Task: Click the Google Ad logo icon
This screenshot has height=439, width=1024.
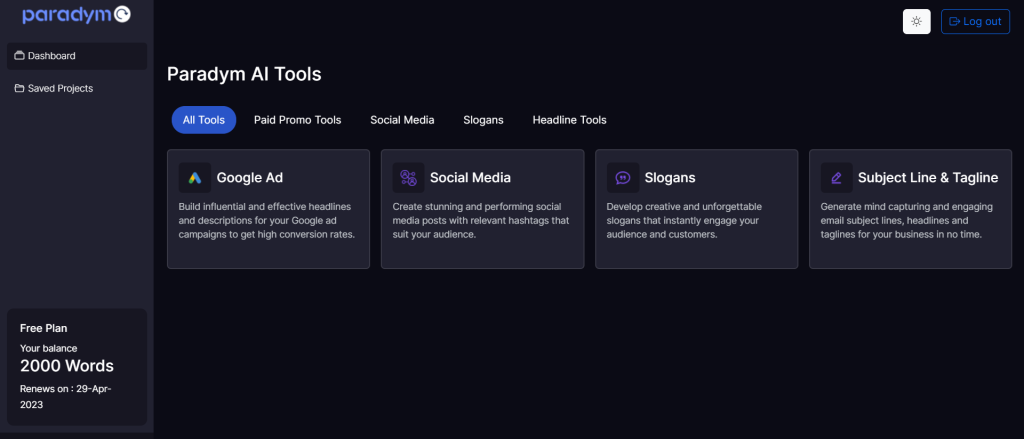Action: [195, 178]
